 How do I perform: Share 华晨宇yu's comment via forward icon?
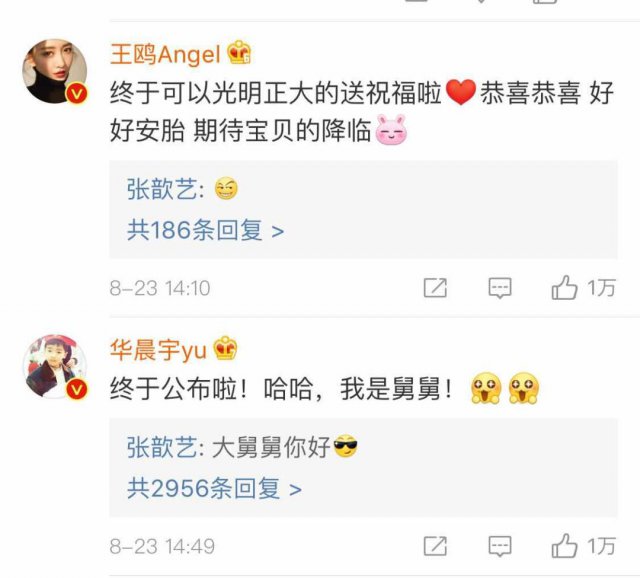coord(435,546)
